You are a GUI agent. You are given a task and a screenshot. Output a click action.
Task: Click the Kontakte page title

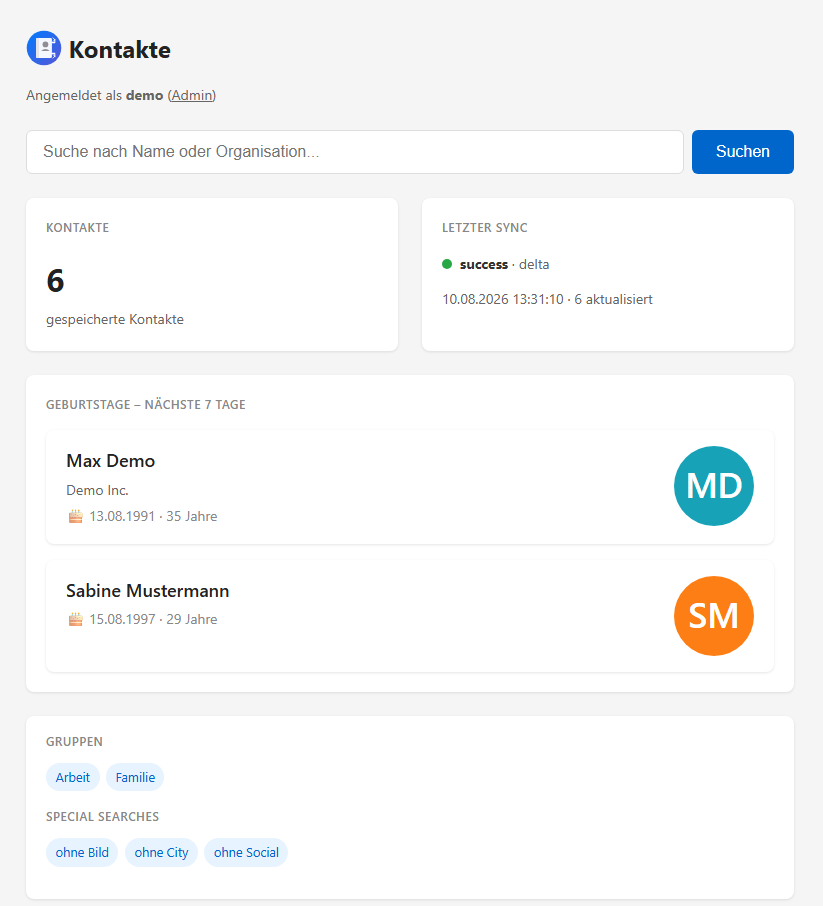pyautogui.click(x=120, y=50)
